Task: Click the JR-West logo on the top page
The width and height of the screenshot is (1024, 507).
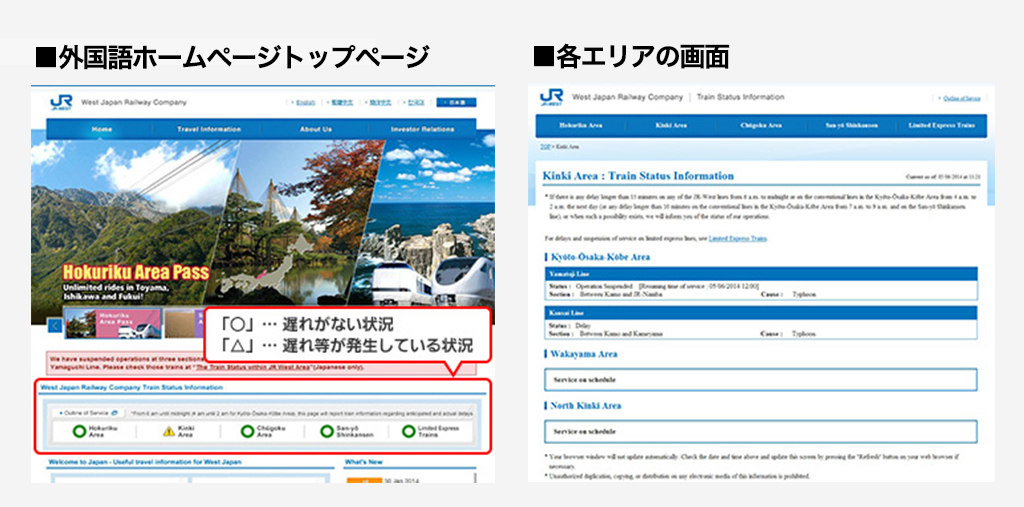Action: tap(61, 103)
